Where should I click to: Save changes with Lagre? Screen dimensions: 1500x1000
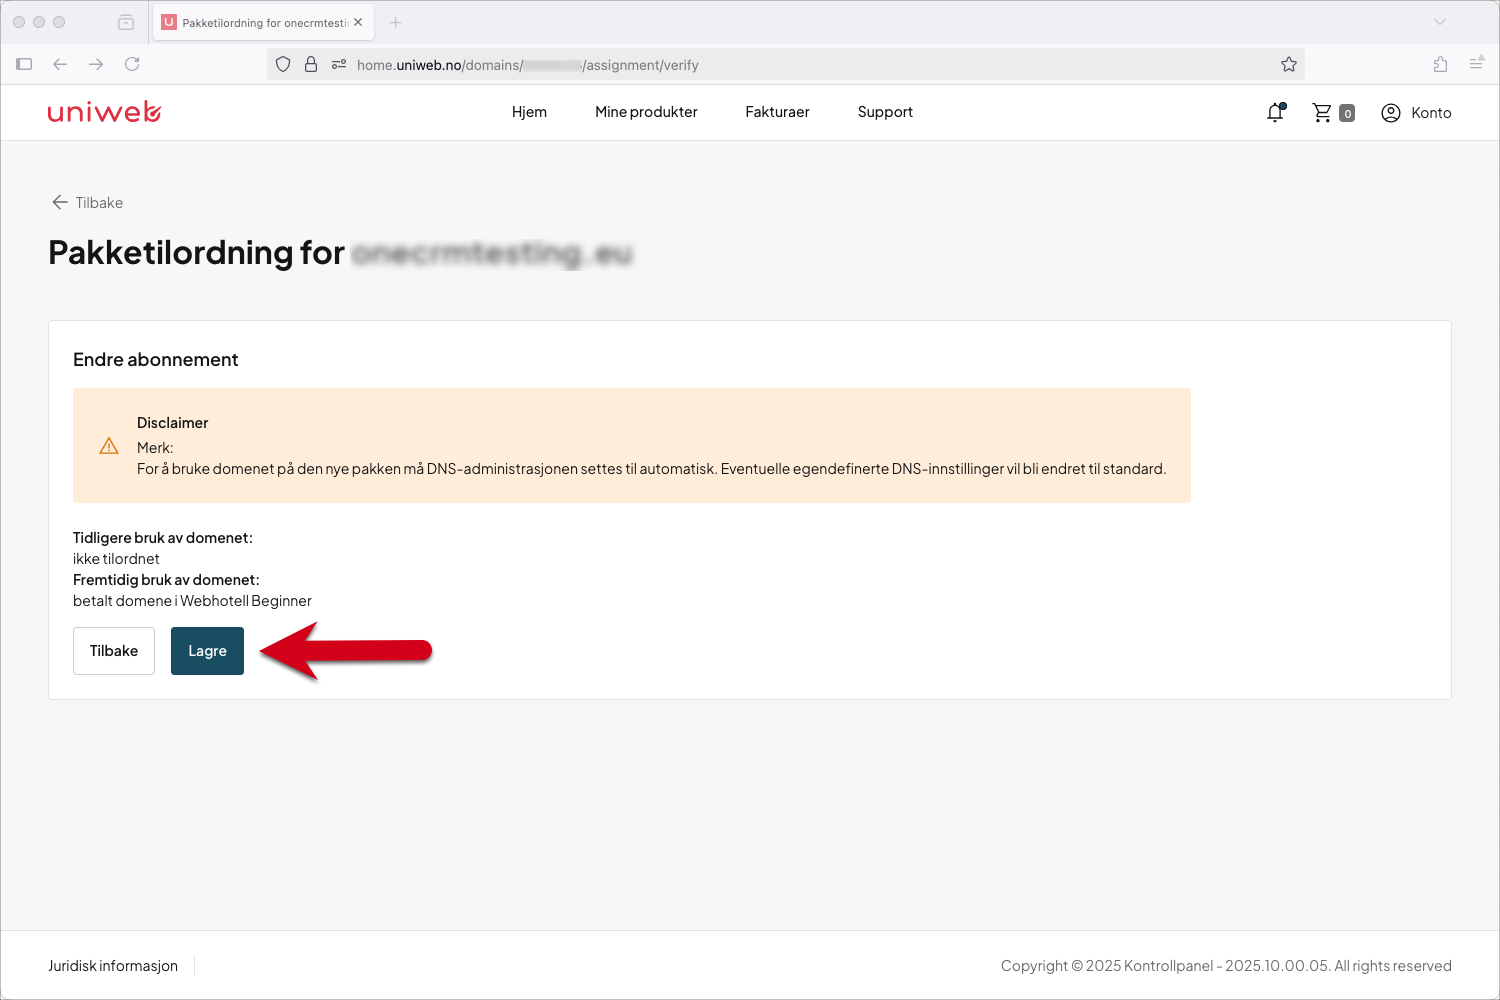[207, 651]
